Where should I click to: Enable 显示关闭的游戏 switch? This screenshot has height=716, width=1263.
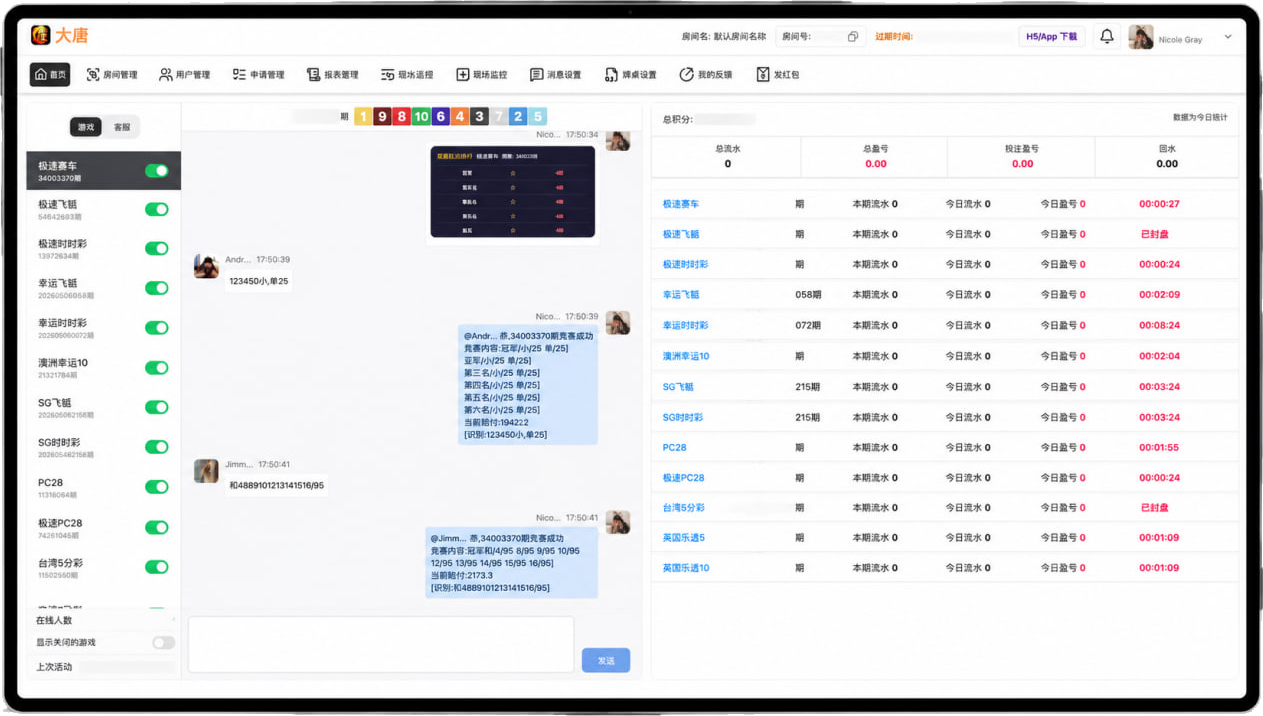point(163,643)
